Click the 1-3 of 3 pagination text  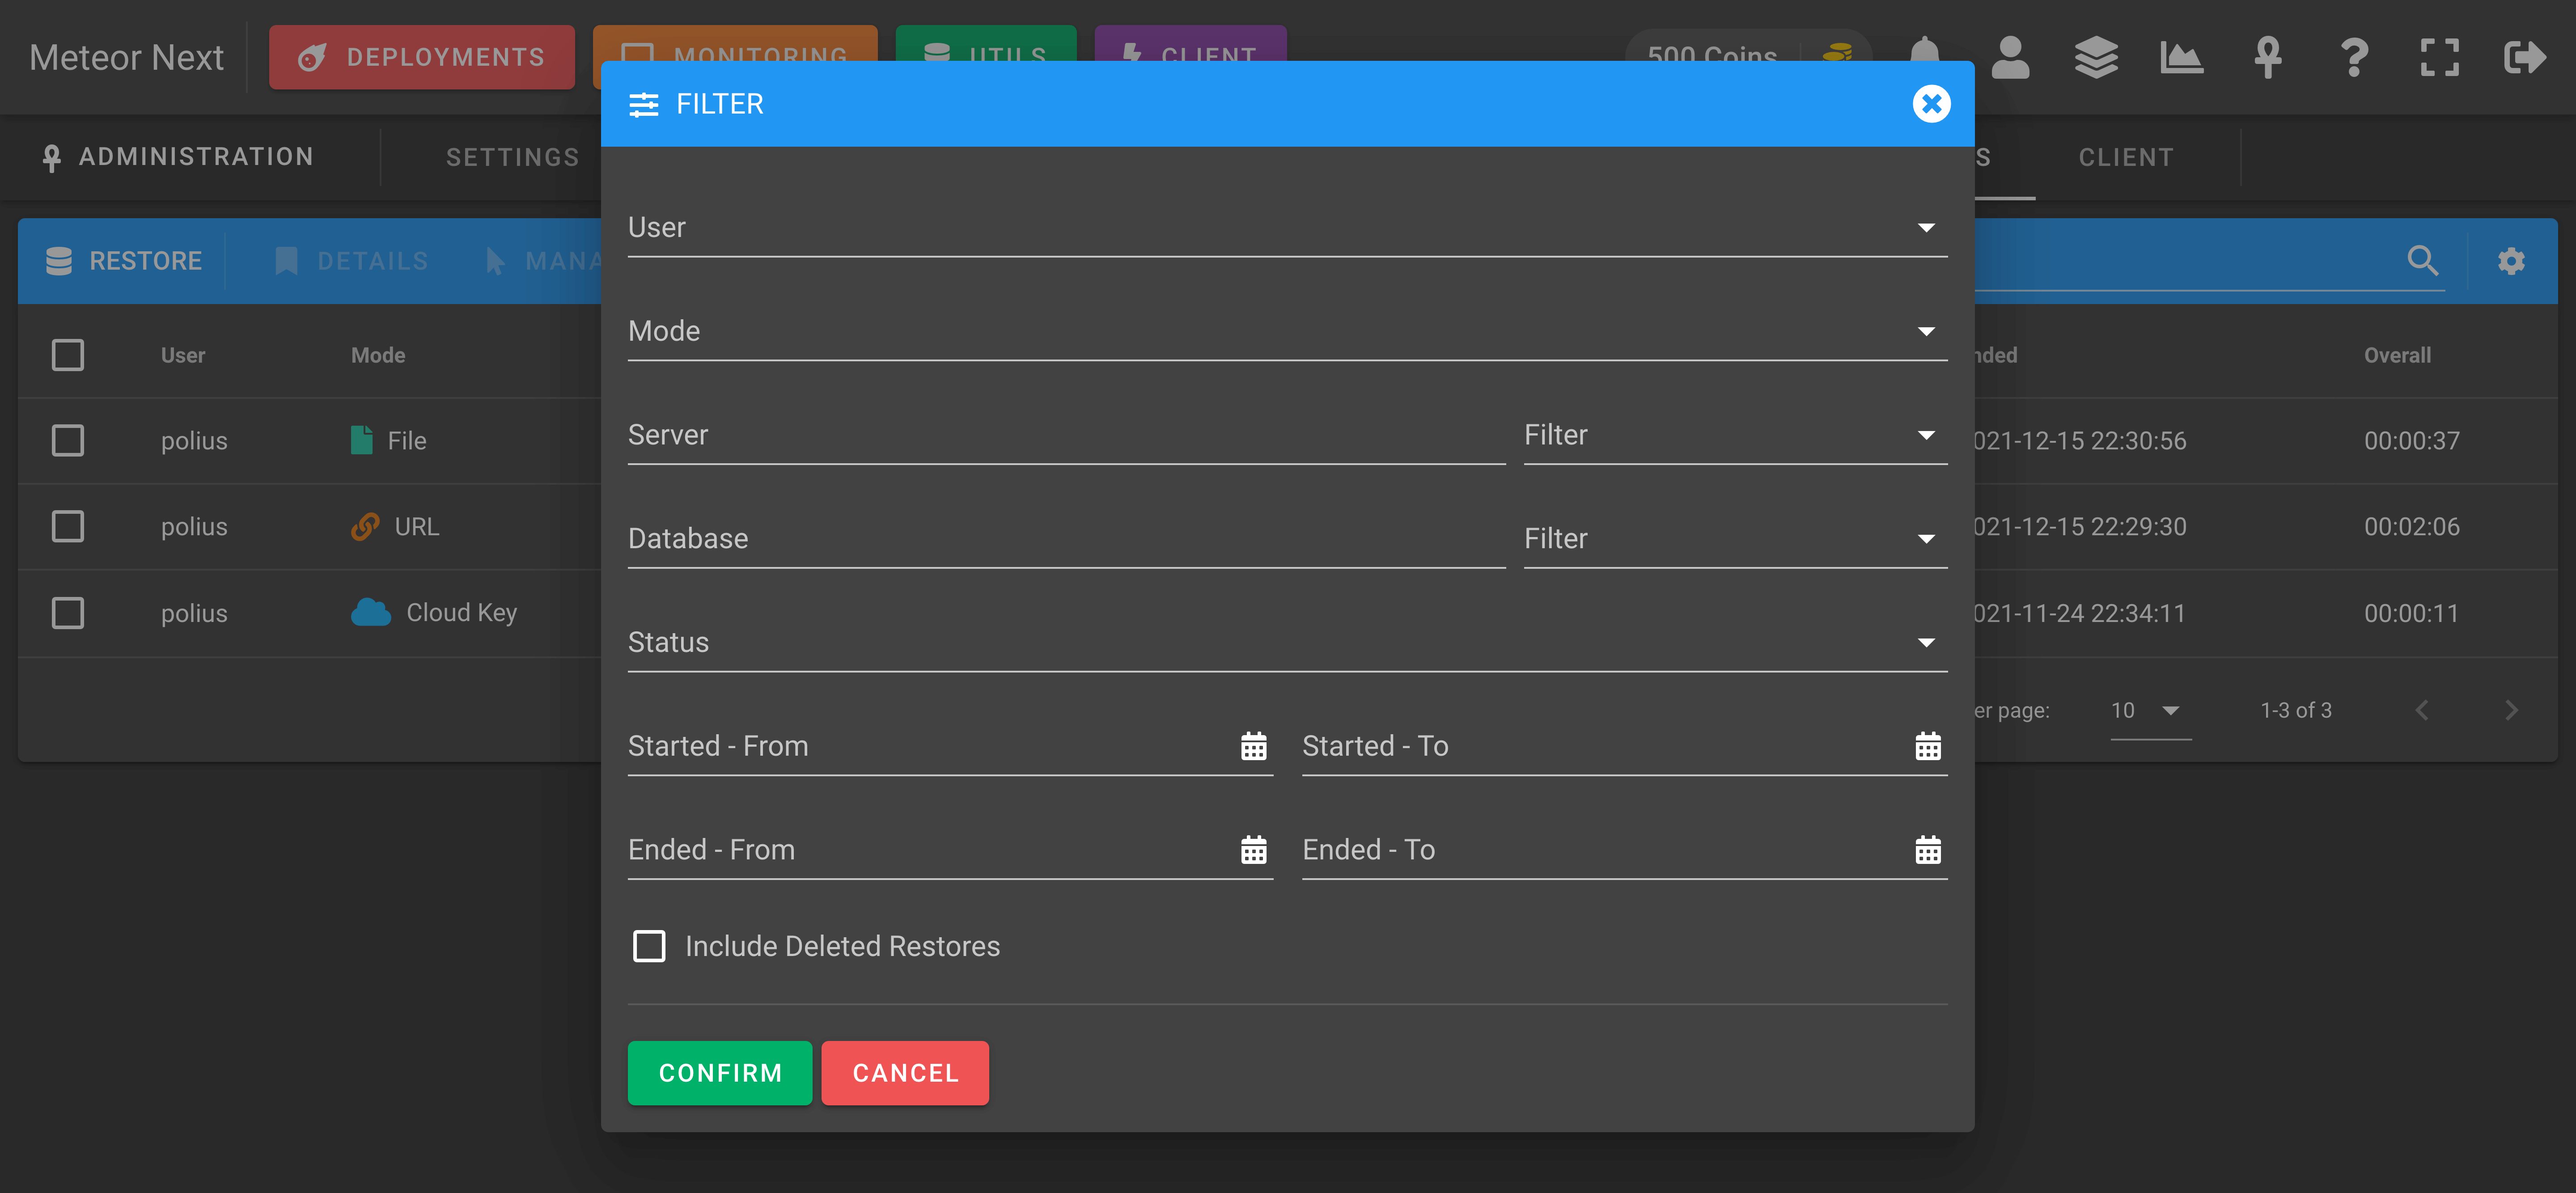point(2296,710)
